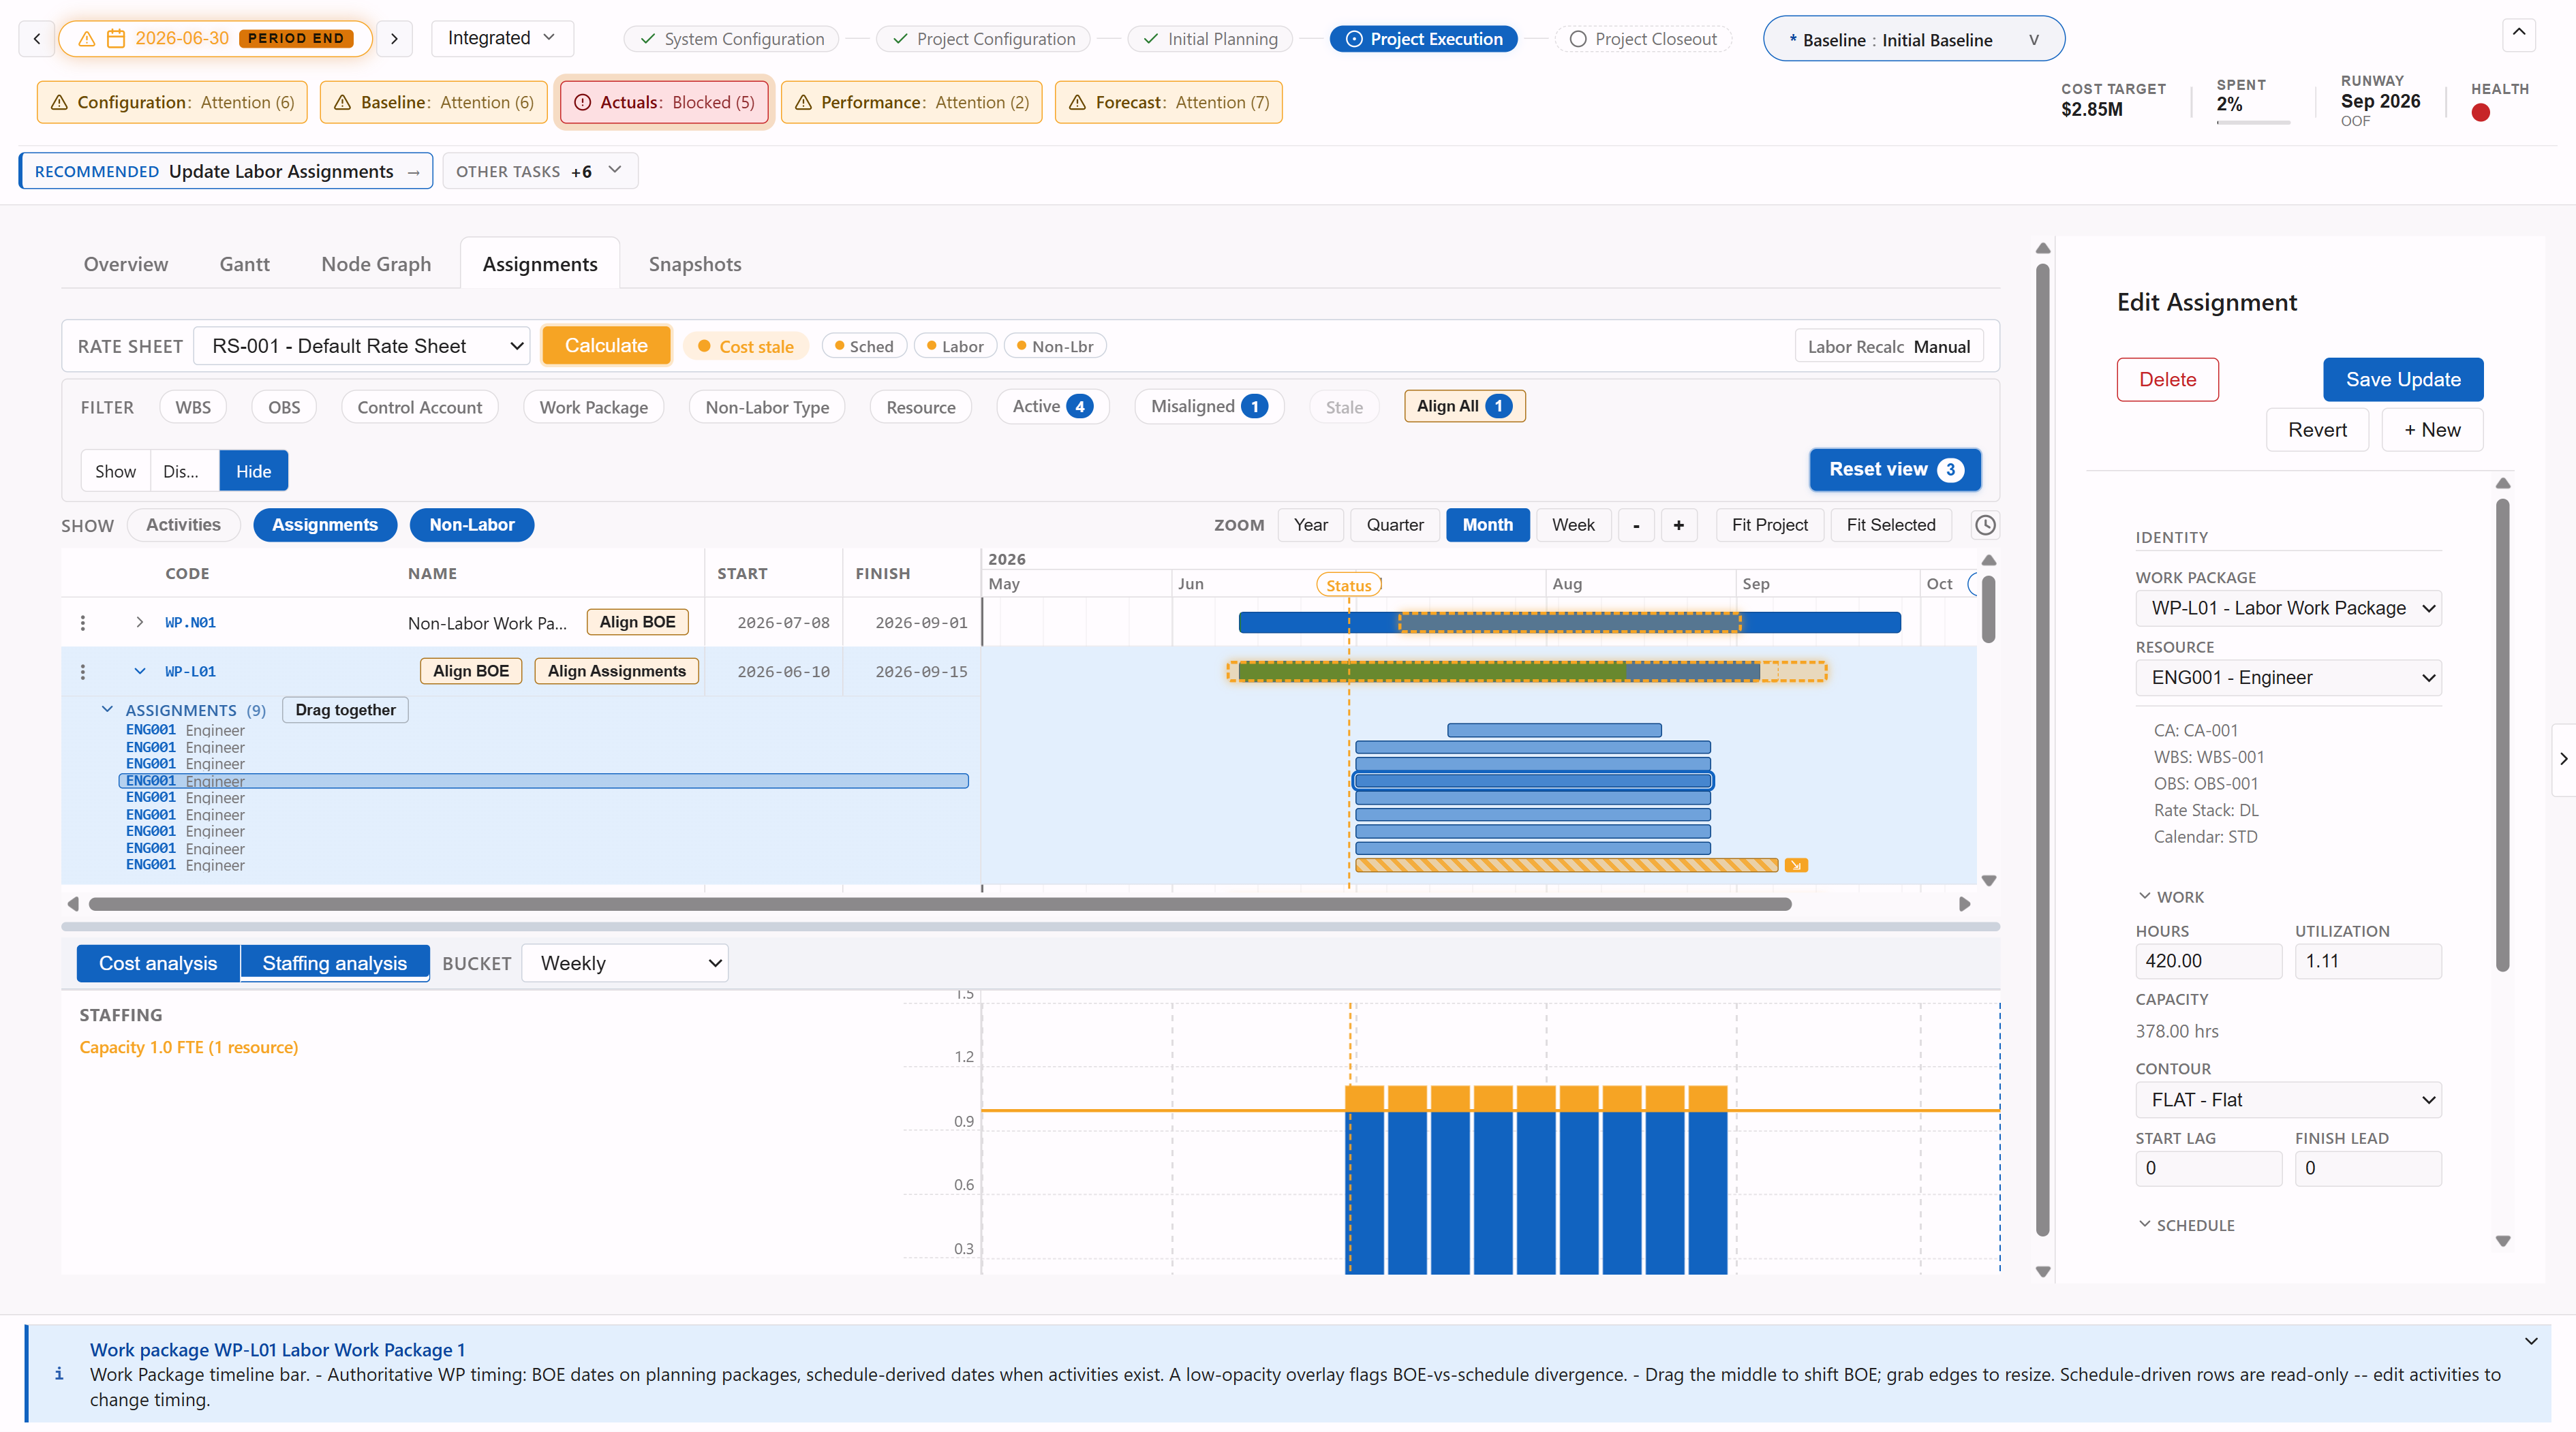Open the Rate Sheet dropdown
Image resolution: width=2576 pixels, height=1432 pixels.
362,346
